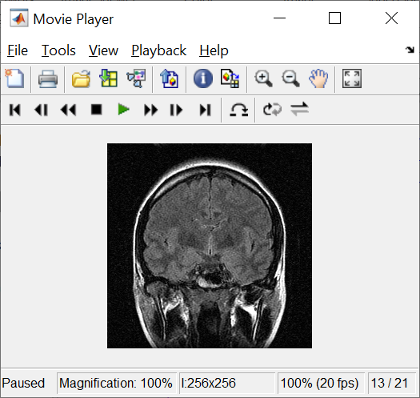Expand the toolbar dock arrow at menu right
Viewport: 420px width, 398px height.
coord(410,50)
